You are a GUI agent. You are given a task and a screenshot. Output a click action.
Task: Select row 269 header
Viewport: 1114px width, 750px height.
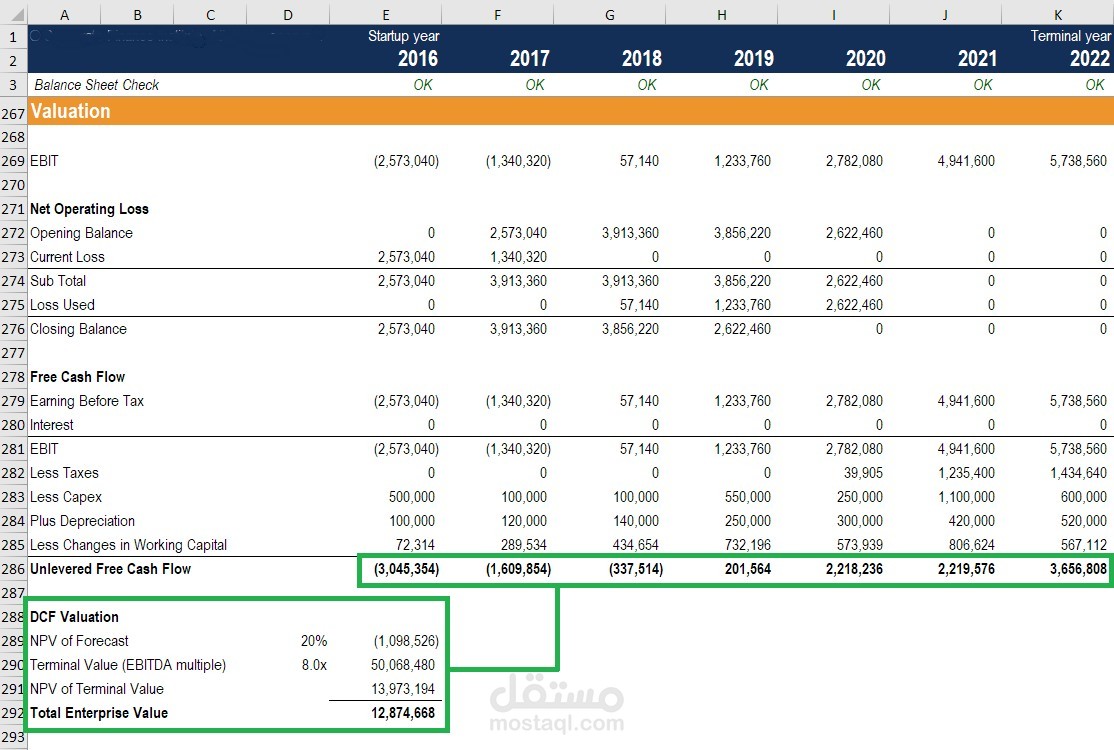(x=13, y=161)
